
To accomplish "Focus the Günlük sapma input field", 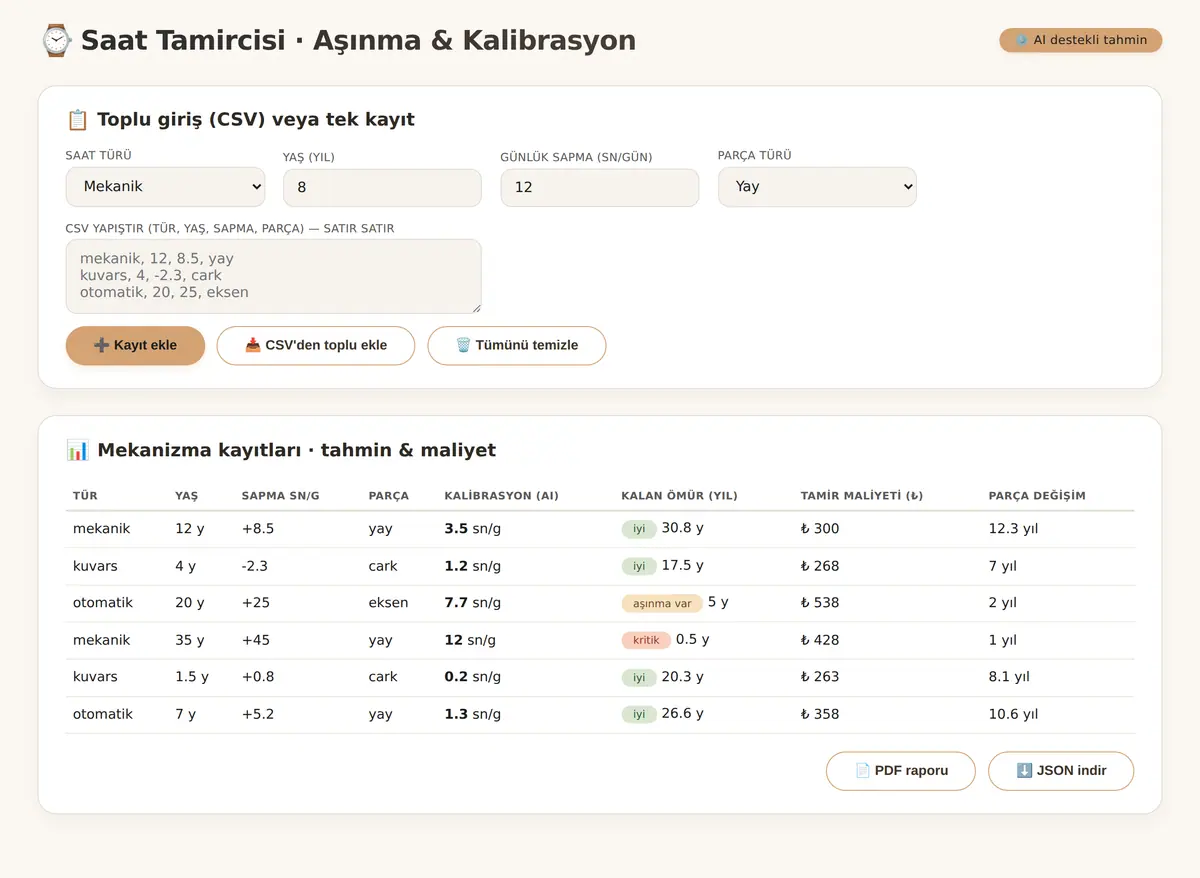I will click(x=599, y=188).
